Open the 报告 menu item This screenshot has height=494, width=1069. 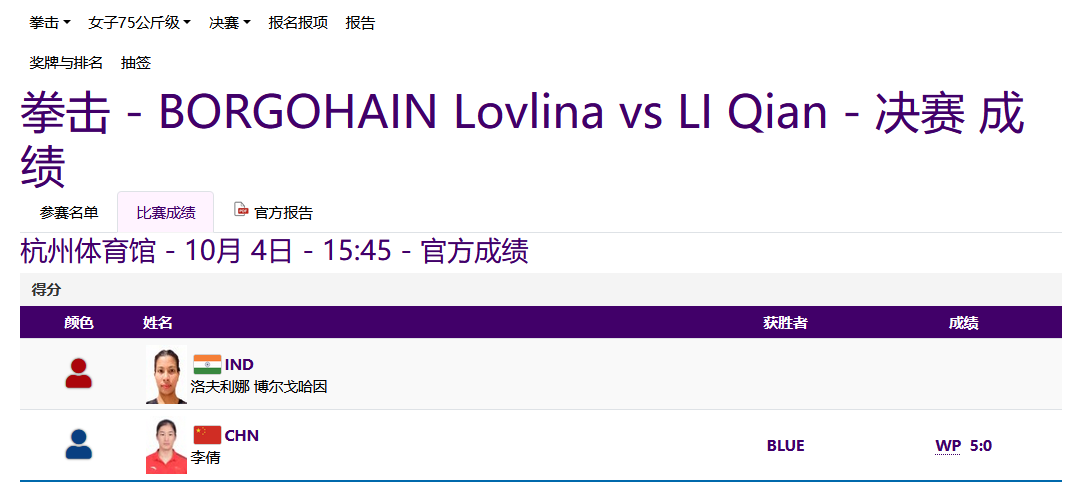360,23
